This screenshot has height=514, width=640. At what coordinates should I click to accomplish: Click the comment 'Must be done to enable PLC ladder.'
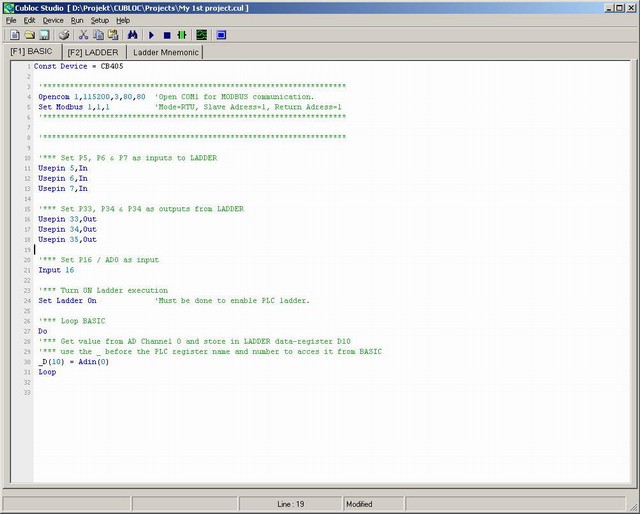232,301
